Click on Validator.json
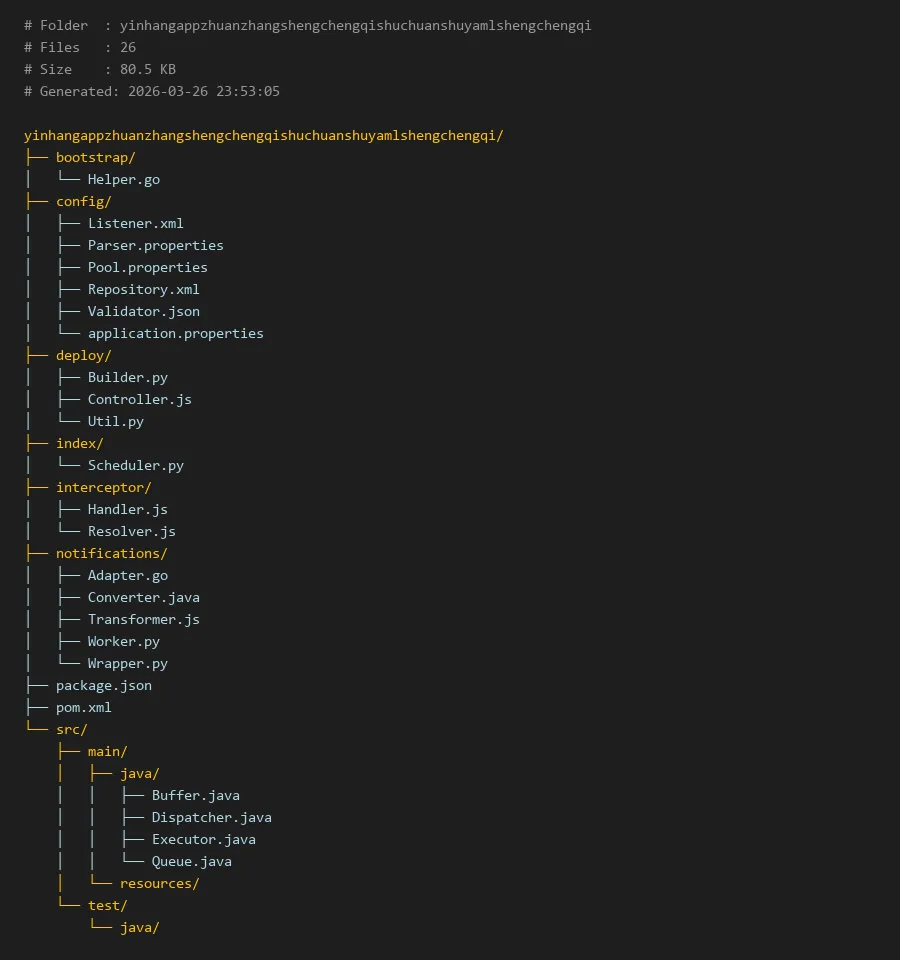The height and width of the screenshot is (960, 900). point(143,311)
